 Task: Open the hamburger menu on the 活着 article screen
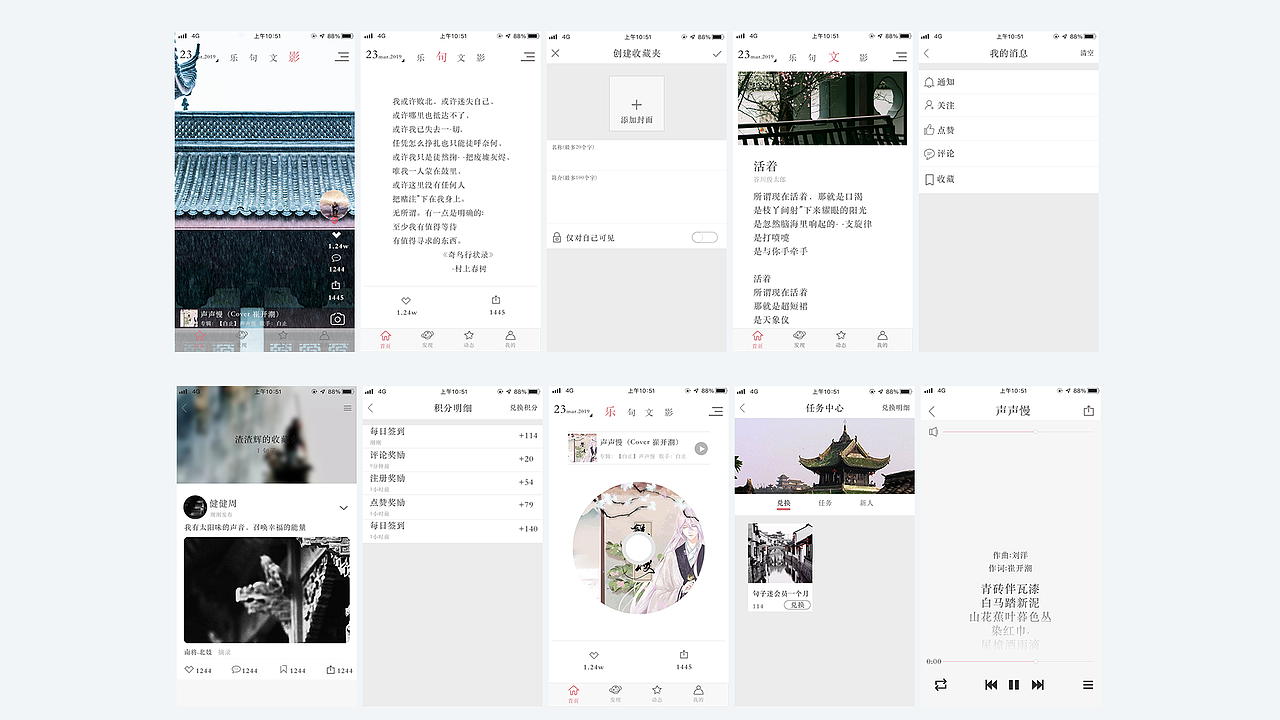pos(900,57)
